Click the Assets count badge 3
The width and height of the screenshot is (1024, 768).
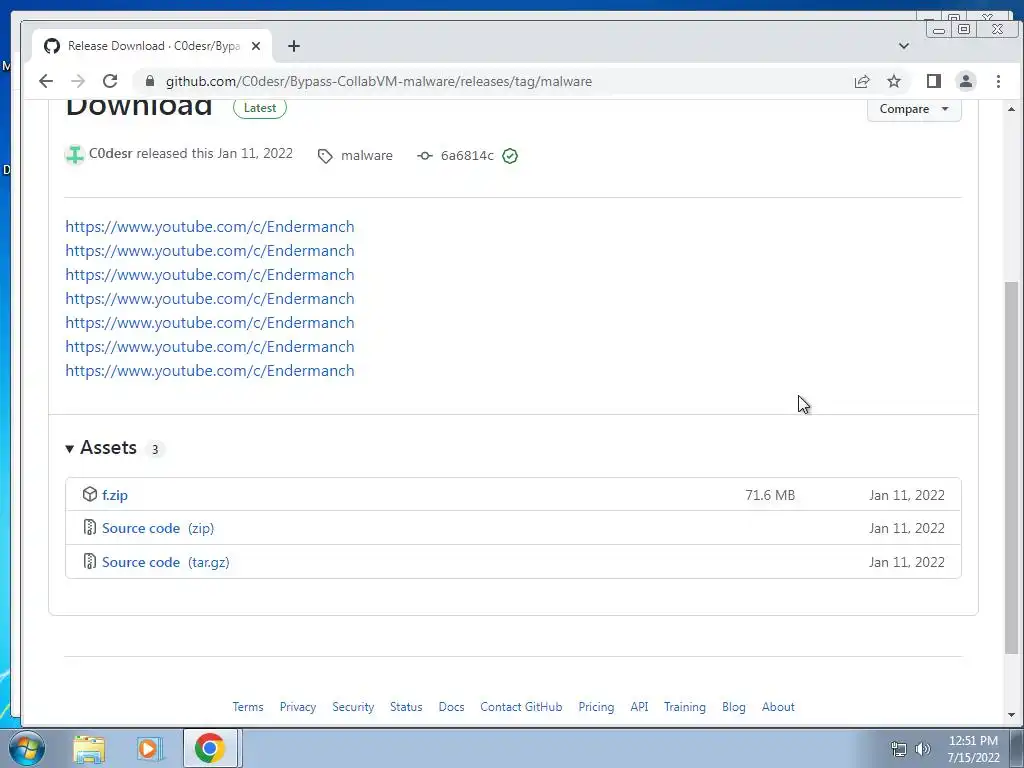pyautogui.click(x=155, y=449)
